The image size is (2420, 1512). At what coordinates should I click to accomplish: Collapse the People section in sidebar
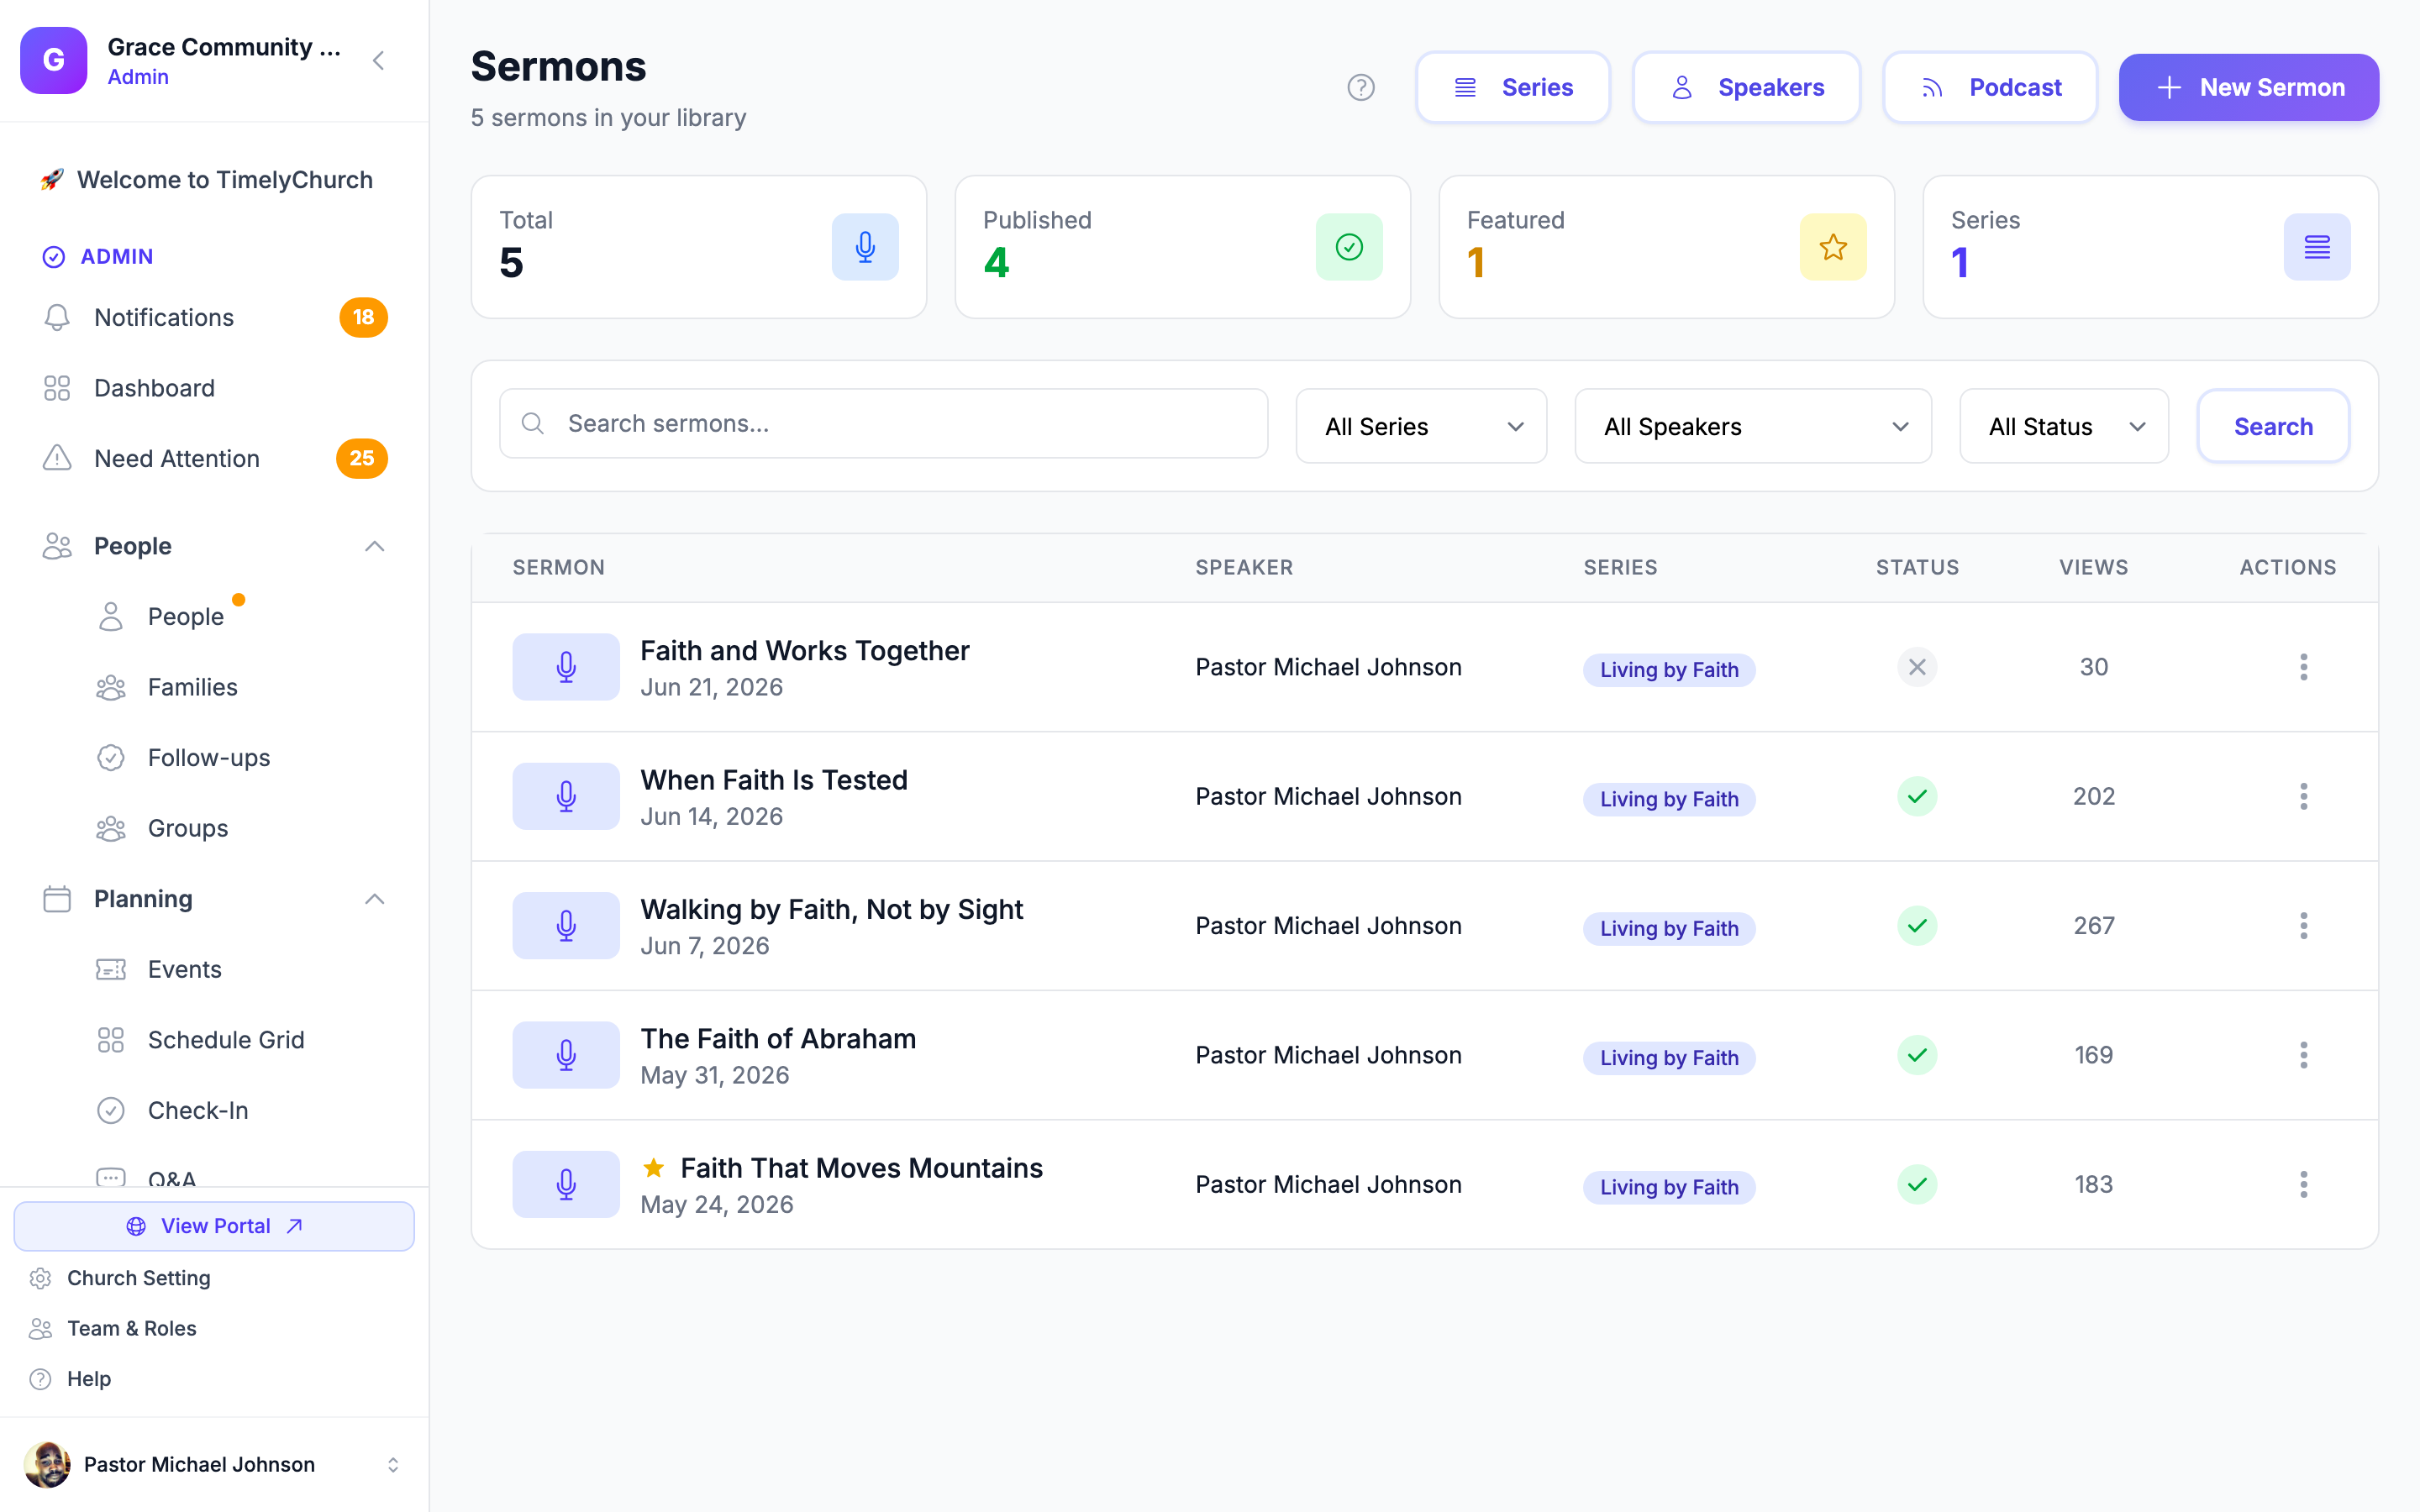[374, 546]
